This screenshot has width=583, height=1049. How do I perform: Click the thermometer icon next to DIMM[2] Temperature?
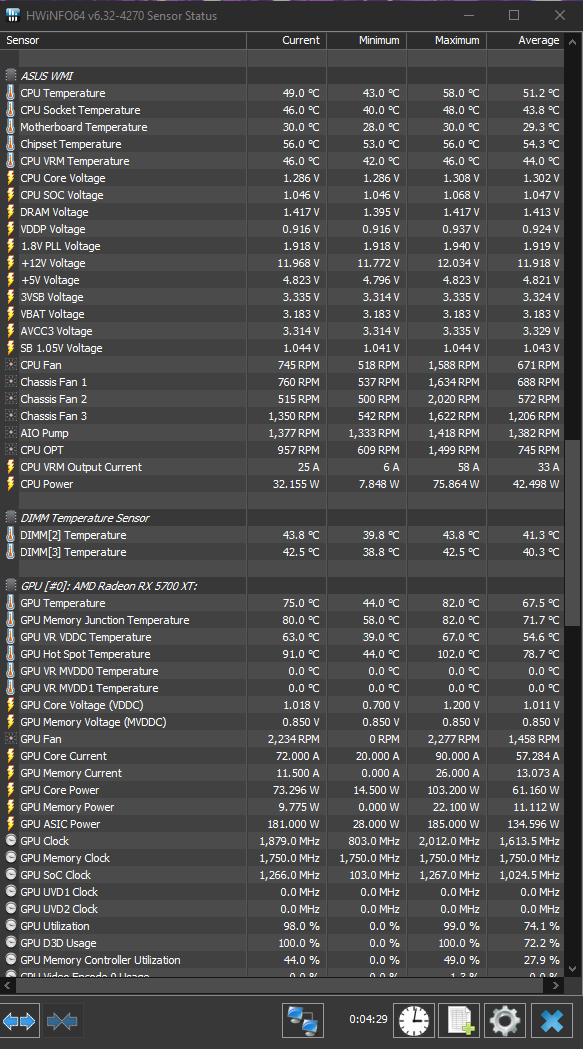[10, 535]
